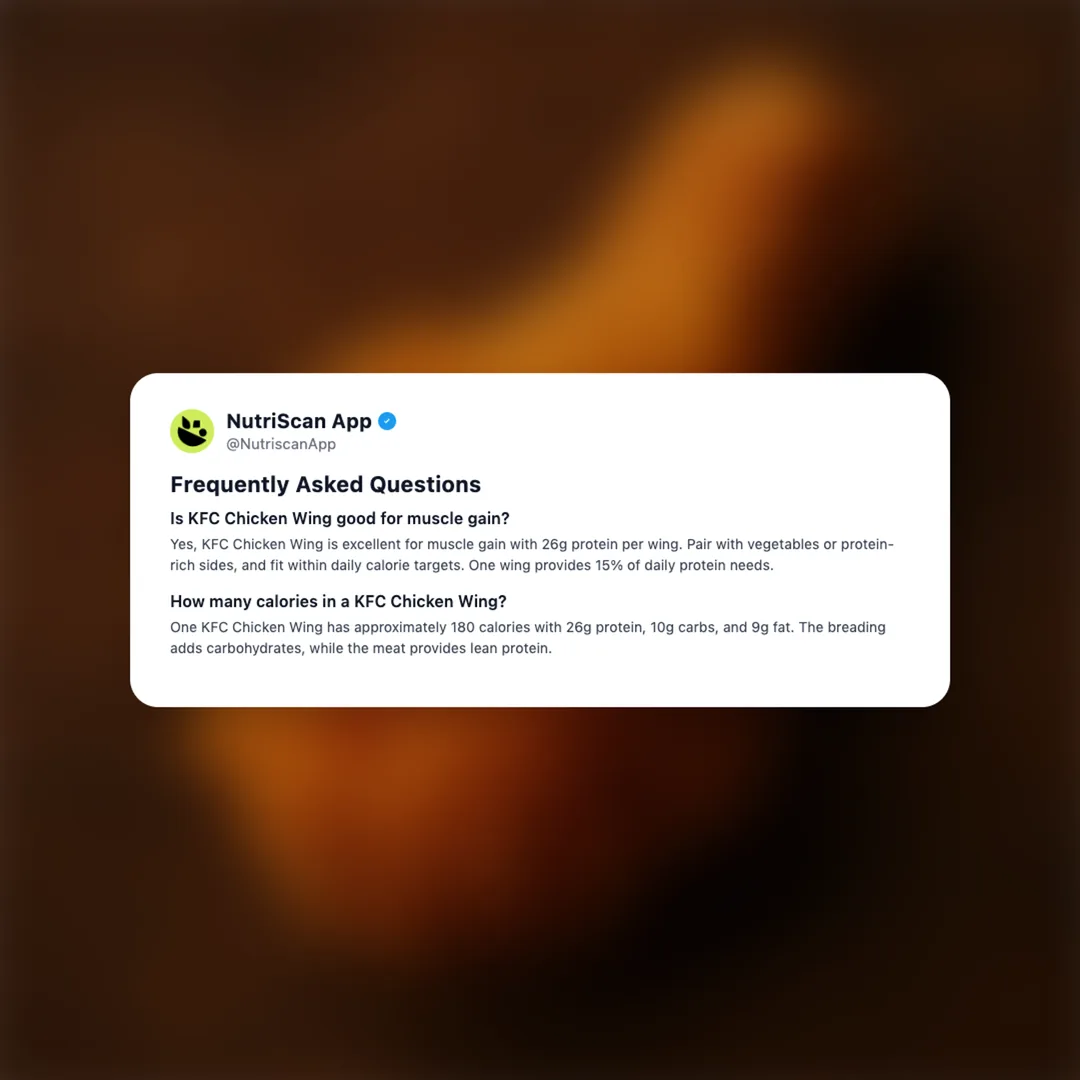Select the Frequently Asked Questions heading
Viewport: 1080px width, 1080px height.
click(325, 484)
